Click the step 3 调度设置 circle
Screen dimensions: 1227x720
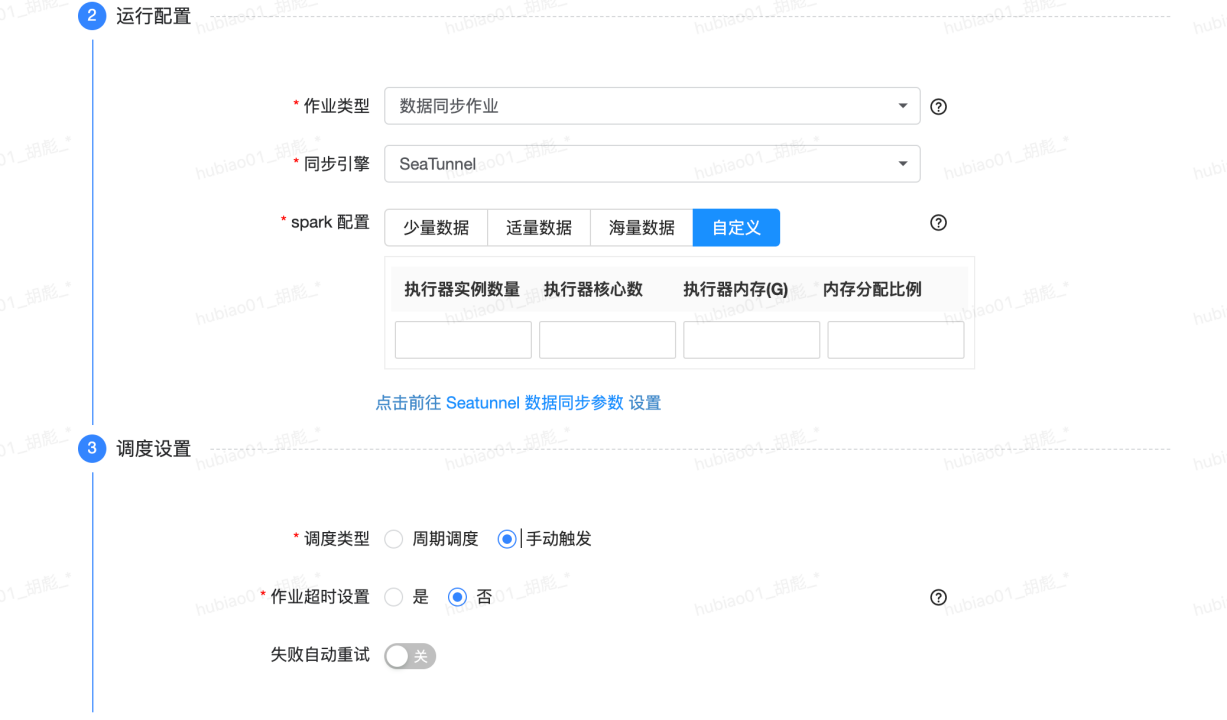(91, 449)
